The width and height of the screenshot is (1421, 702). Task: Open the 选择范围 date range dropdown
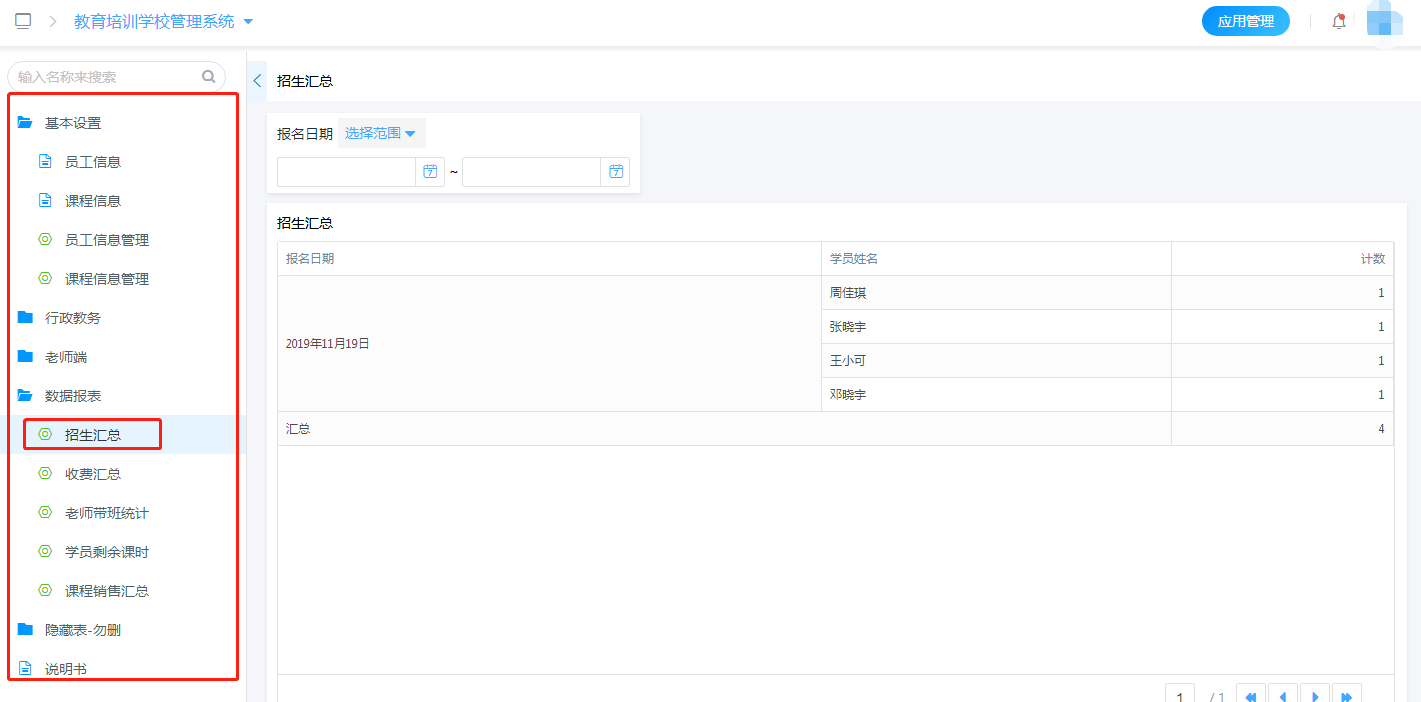coord(380,133)
